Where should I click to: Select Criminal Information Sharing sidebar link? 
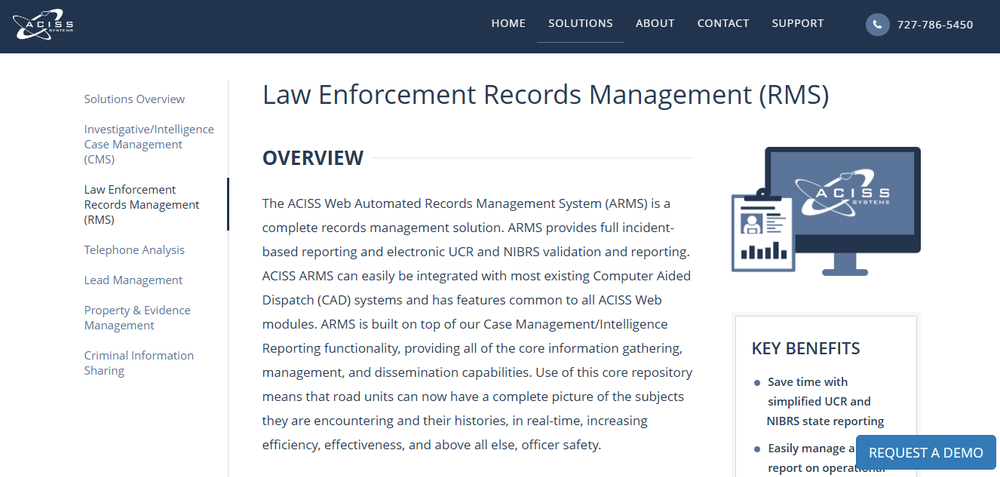coord(139,363)
